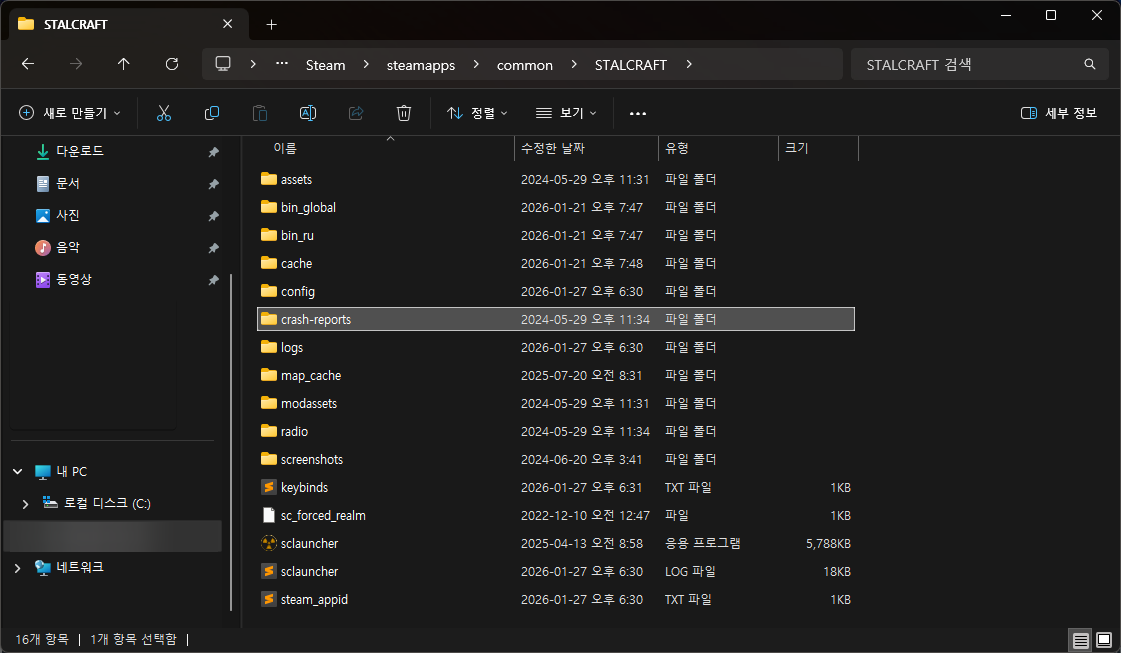Image resolution: width=1121 pixels, height=653 pixels.
Task: Switch to details list view toggle
Action: (x=1080, y=639)
